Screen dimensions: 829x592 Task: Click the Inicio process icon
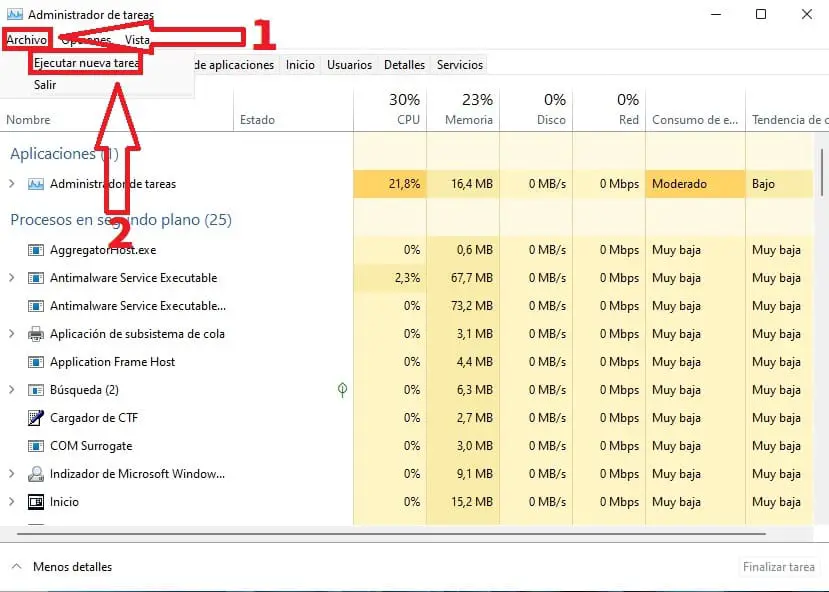click(x=36, y=502)
